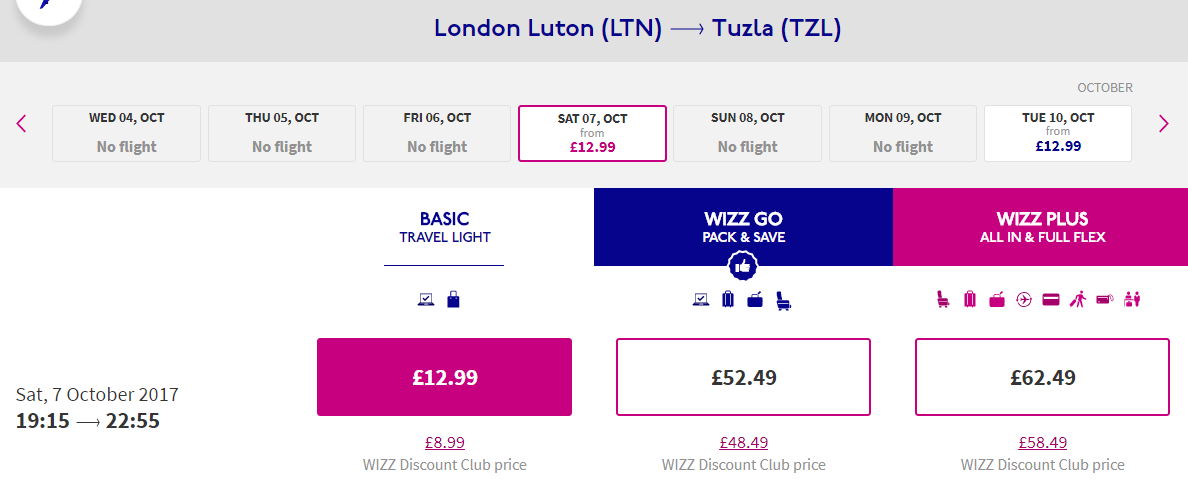The width and height of the screenshot is (1188, 480).
Task: Click the online check-in laptop icon under BASIC
Action: click(426, 300)
